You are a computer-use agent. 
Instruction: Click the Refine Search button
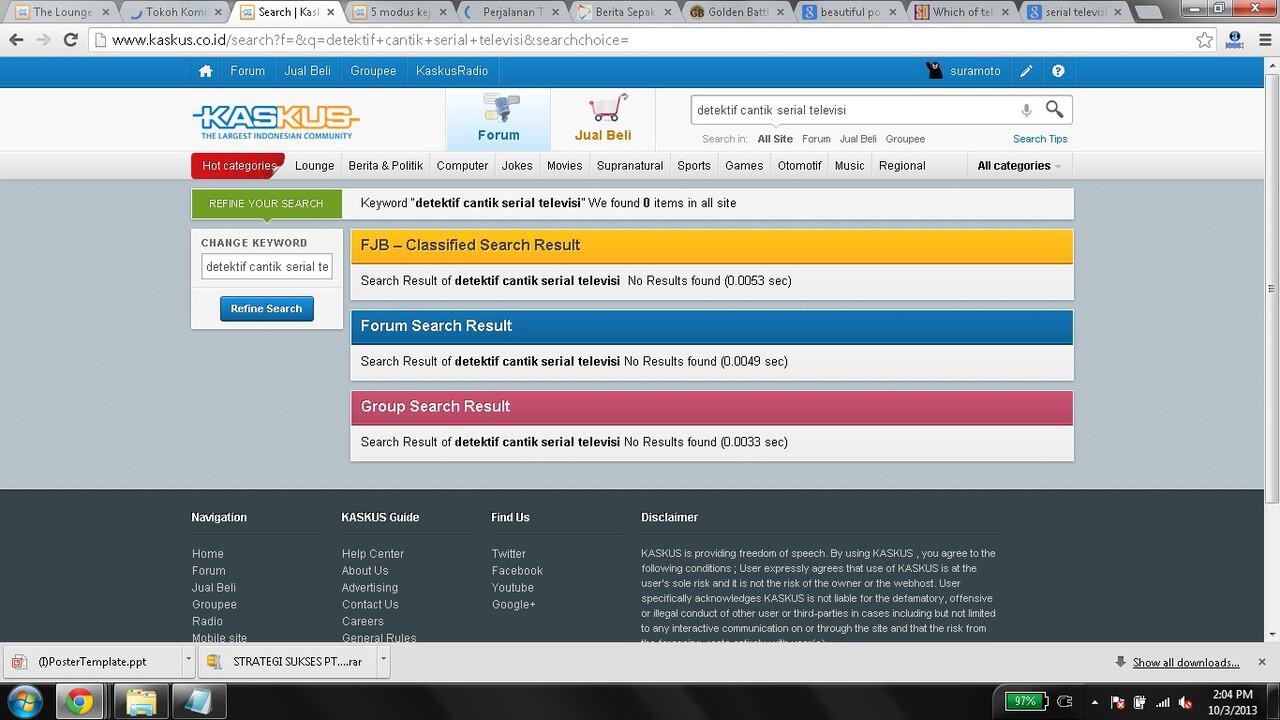(267, 309)
